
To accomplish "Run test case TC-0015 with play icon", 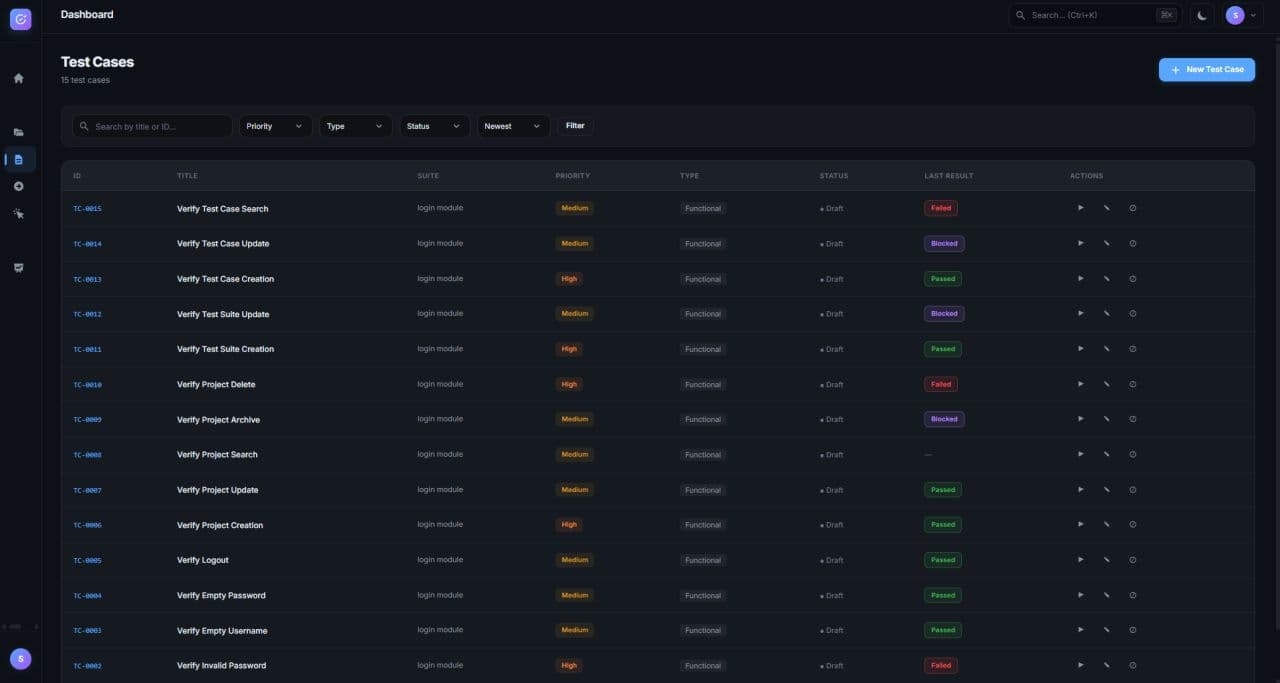I will tap(1080, 208).
